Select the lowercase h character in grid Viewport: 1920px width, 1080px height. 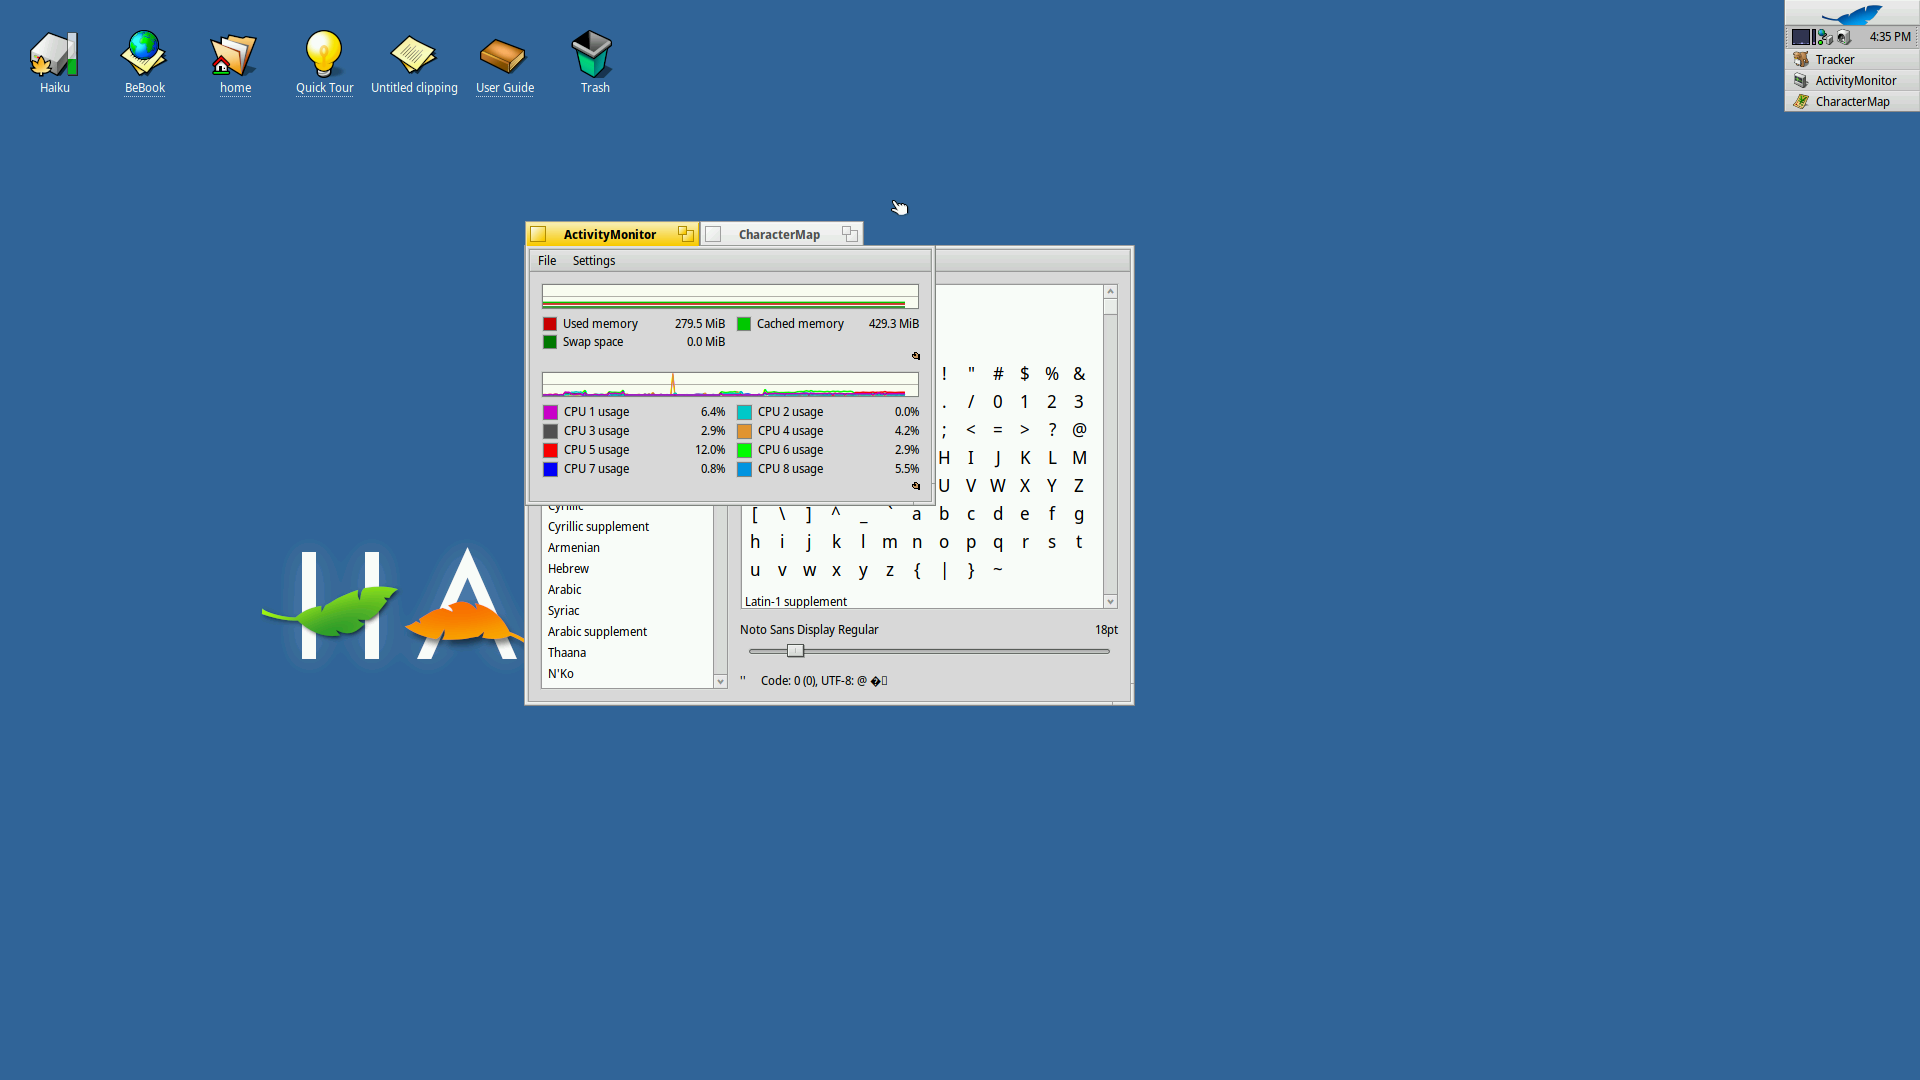(x=755, y=542)
